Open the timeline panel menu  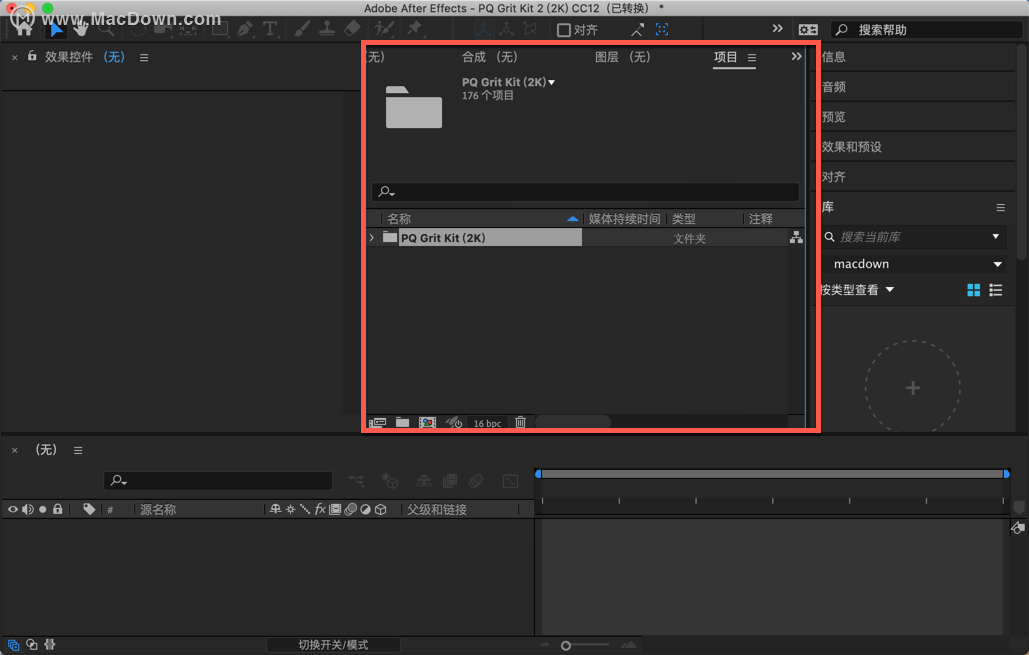point(78,450)
